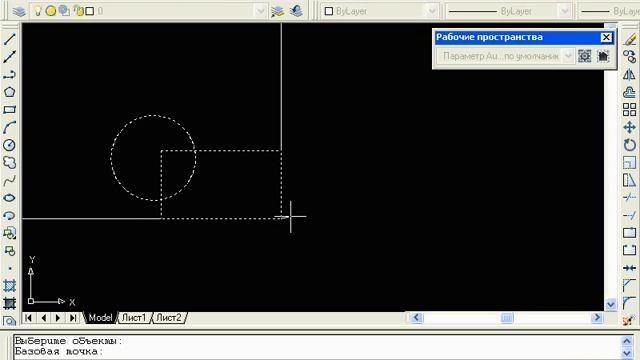
Task: Select the Copy objects tool
Action: (x=629, y=57)
